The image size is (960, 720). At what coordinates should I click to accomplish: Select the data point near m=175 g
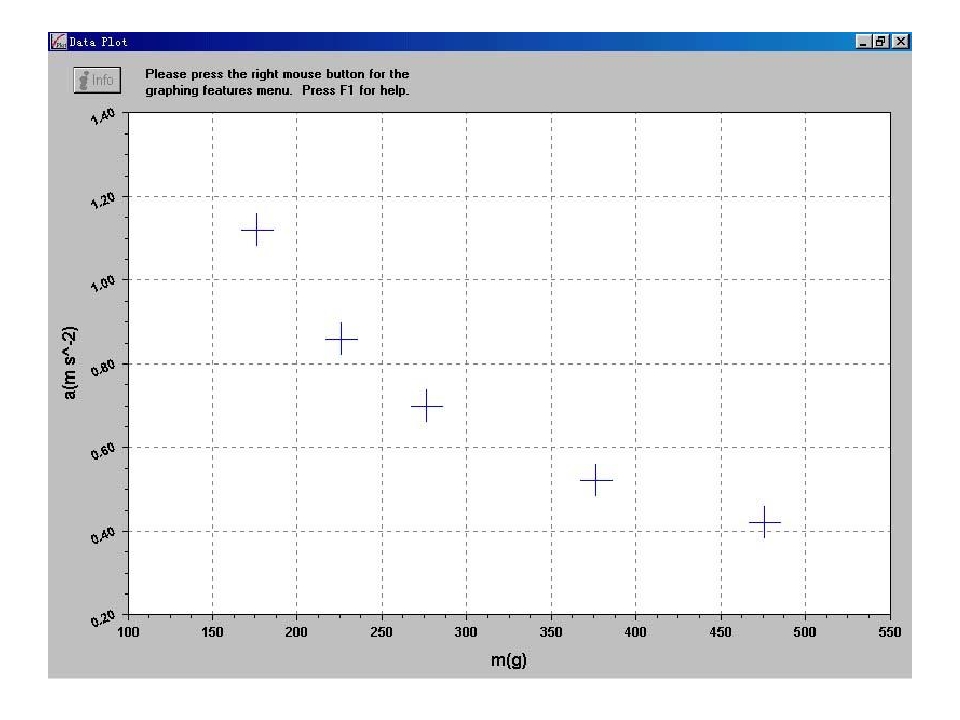[257, 230]
